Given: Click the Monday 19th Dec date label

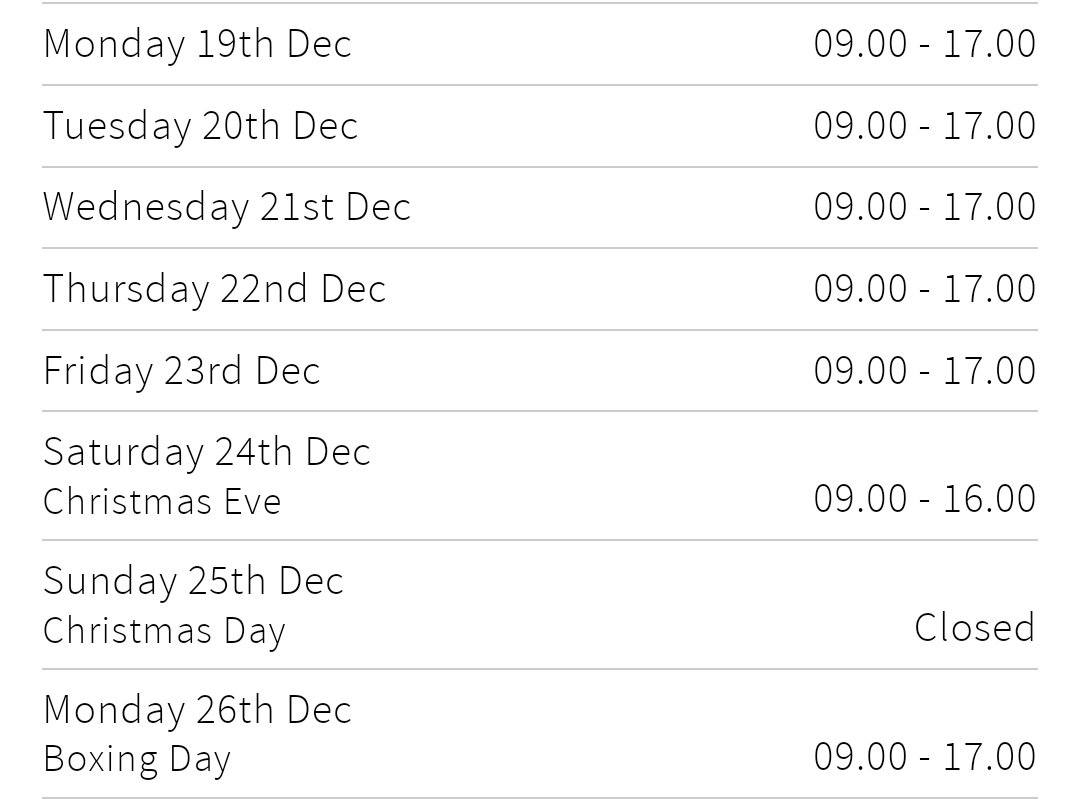Looking at the screenshot, I should point(197,44).
